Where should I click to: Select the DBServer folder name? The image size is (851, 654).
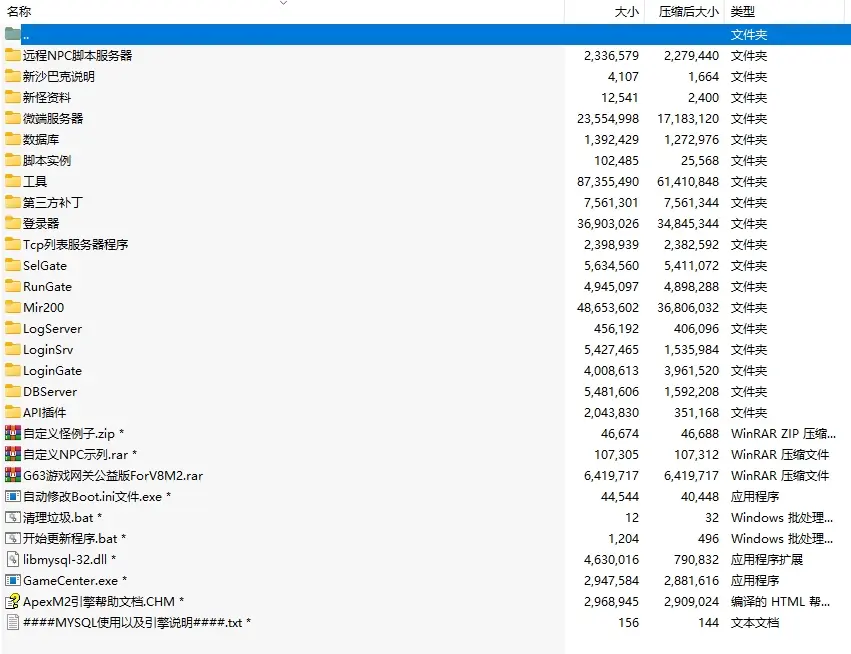(x=50, y=391)
